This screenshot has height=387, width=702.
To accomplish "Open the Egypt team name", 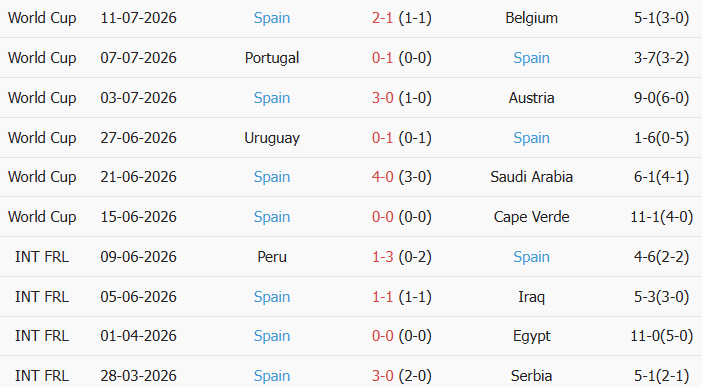I will [531, 336].
